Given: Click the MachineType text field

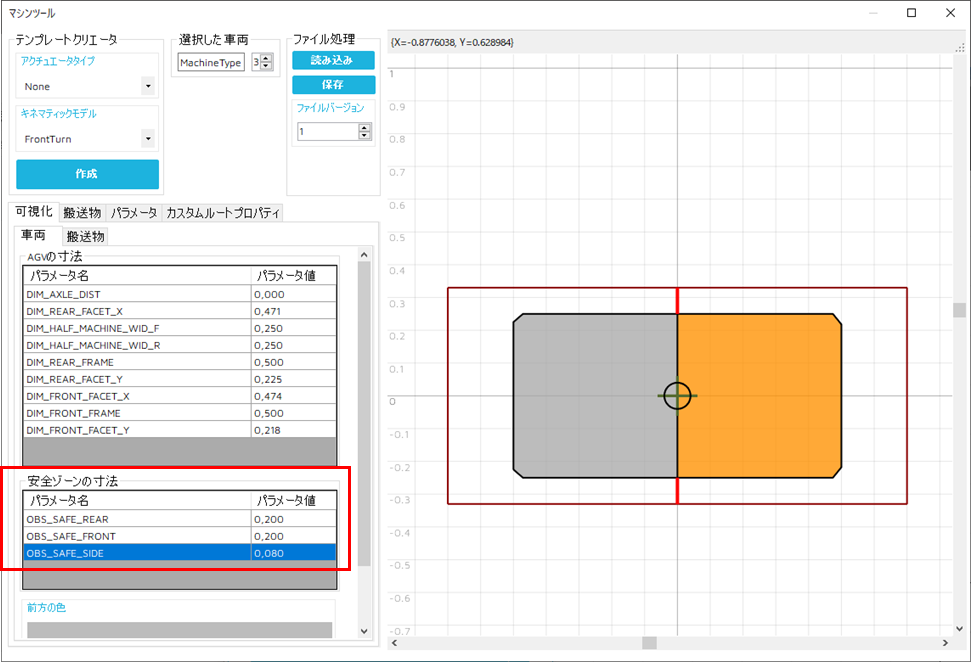Looking at the screenshot, I should (211, 63).
